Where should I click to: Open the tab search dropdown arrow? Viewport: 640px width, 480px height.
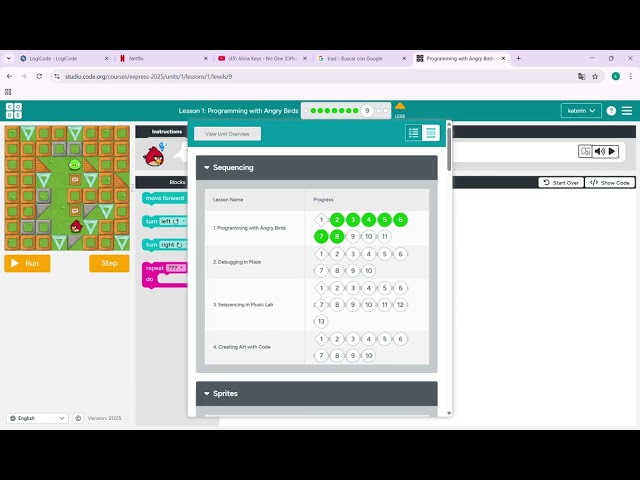point(9,58)
